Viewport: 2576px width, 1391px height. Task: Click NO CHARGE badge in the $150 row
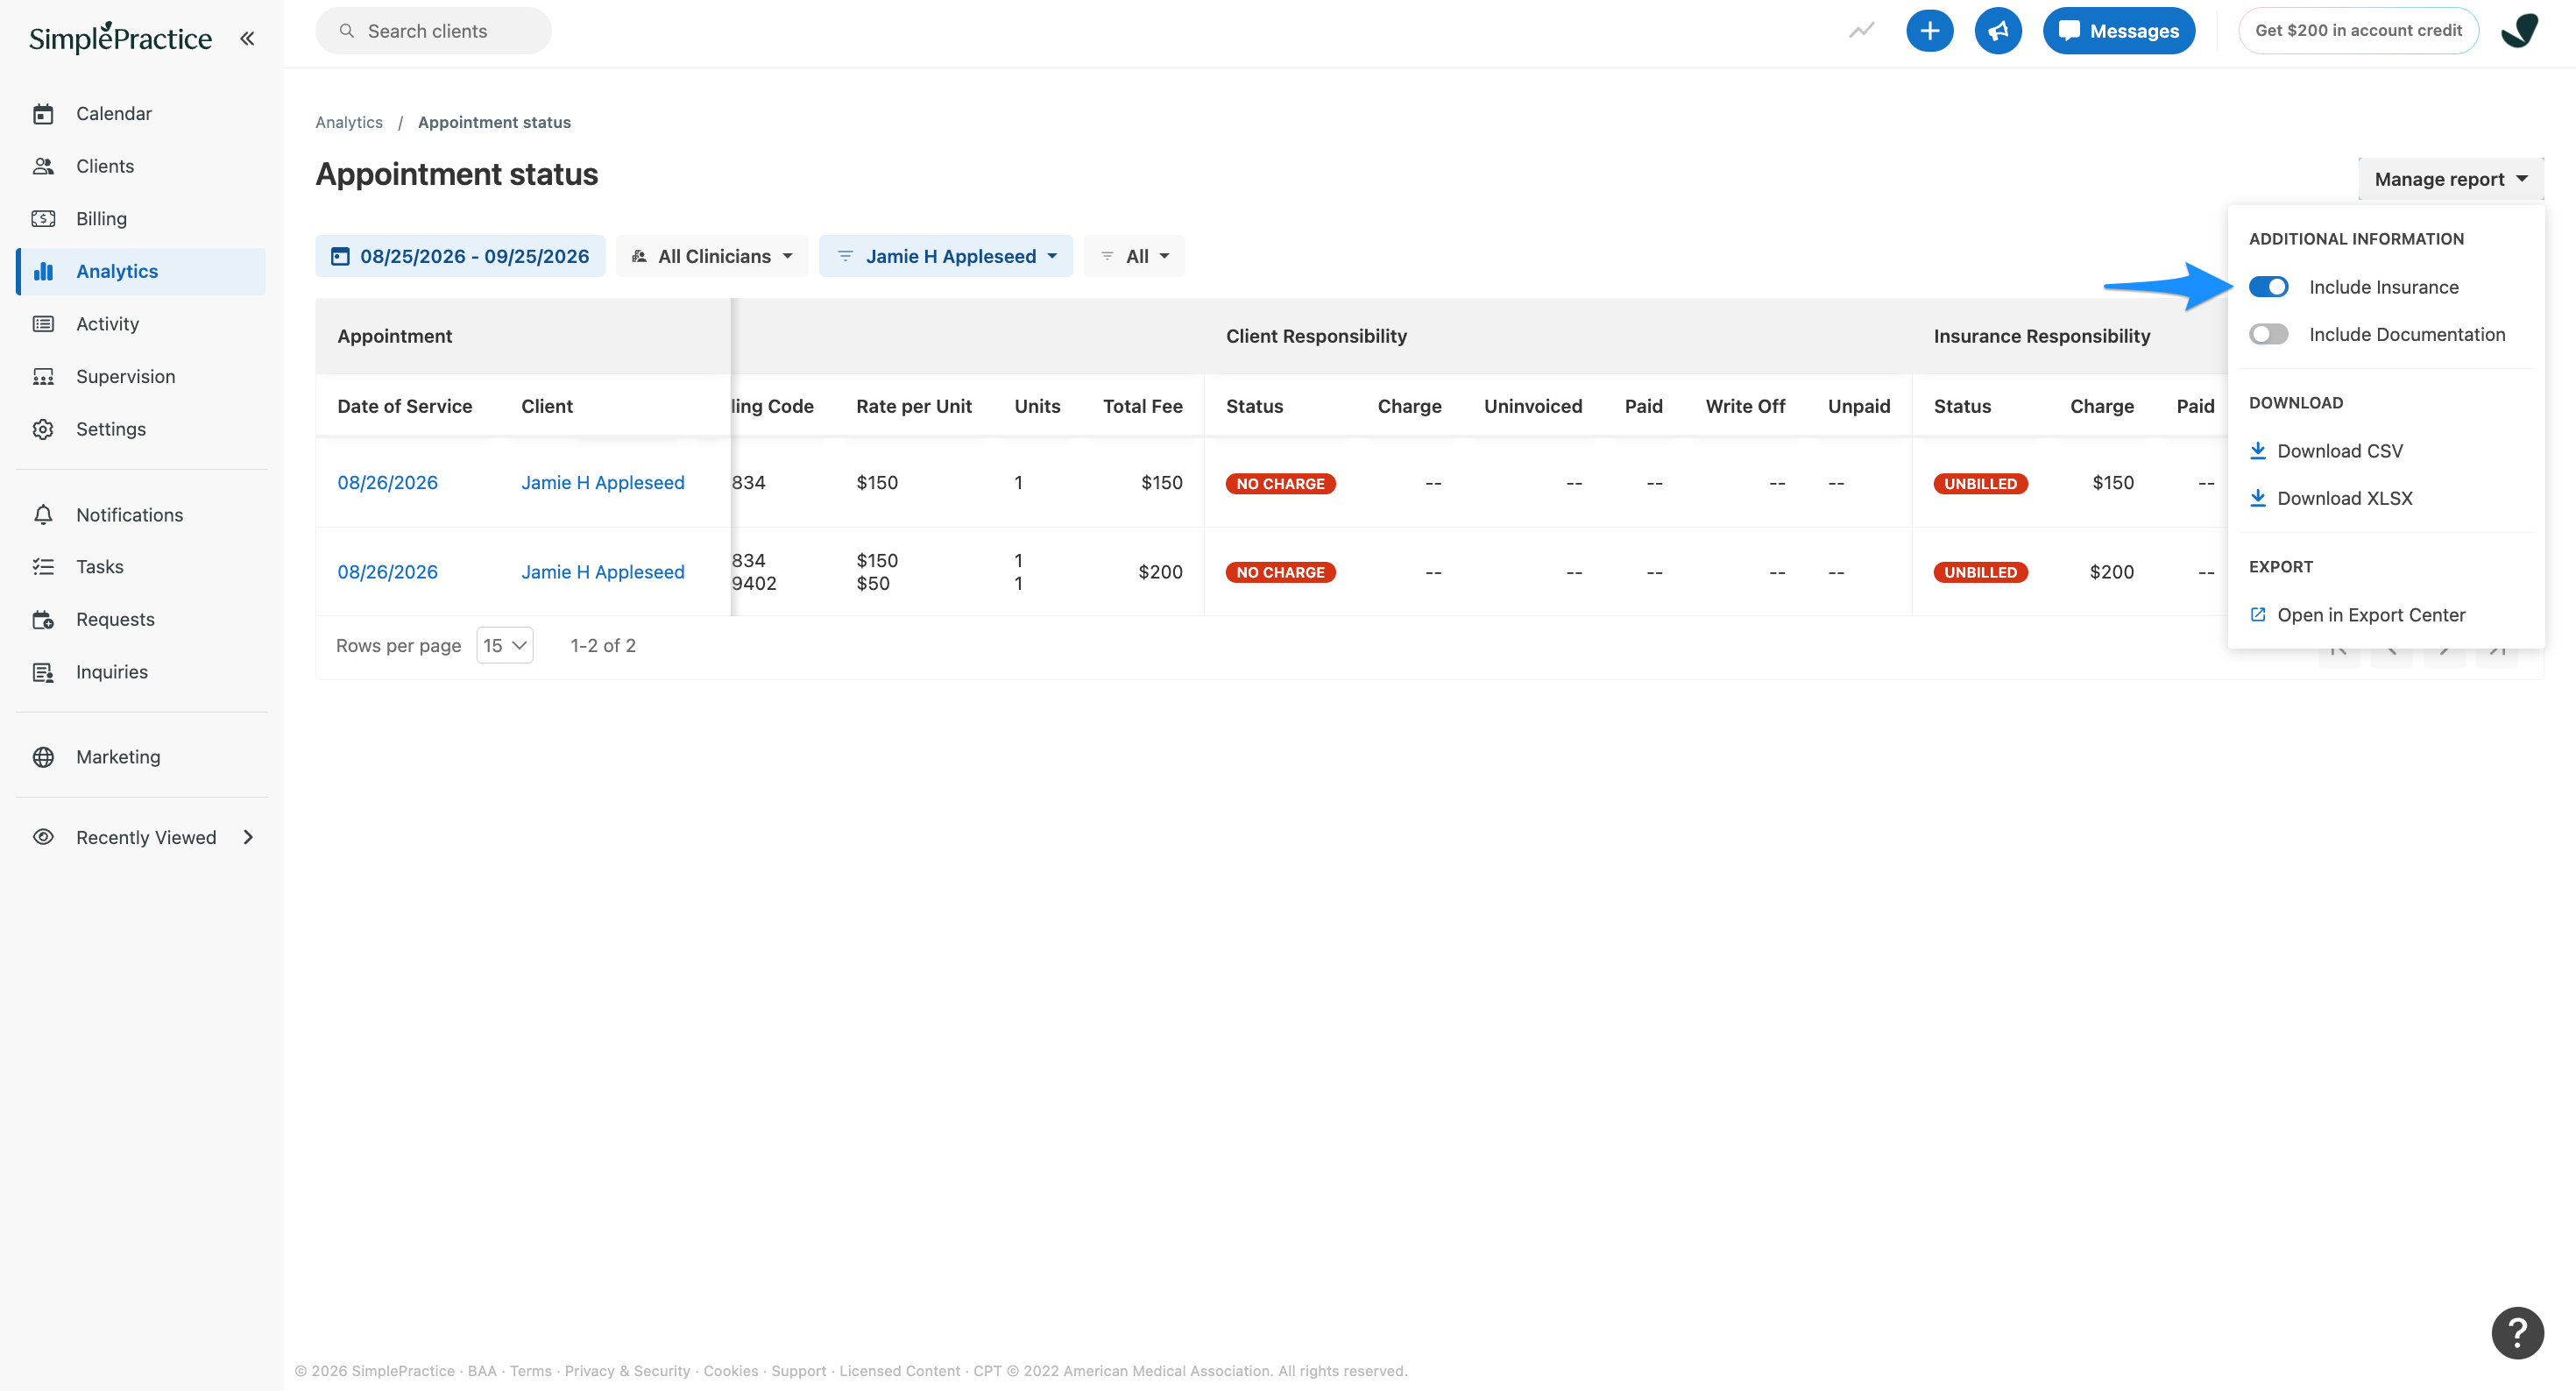point(1280,484)
